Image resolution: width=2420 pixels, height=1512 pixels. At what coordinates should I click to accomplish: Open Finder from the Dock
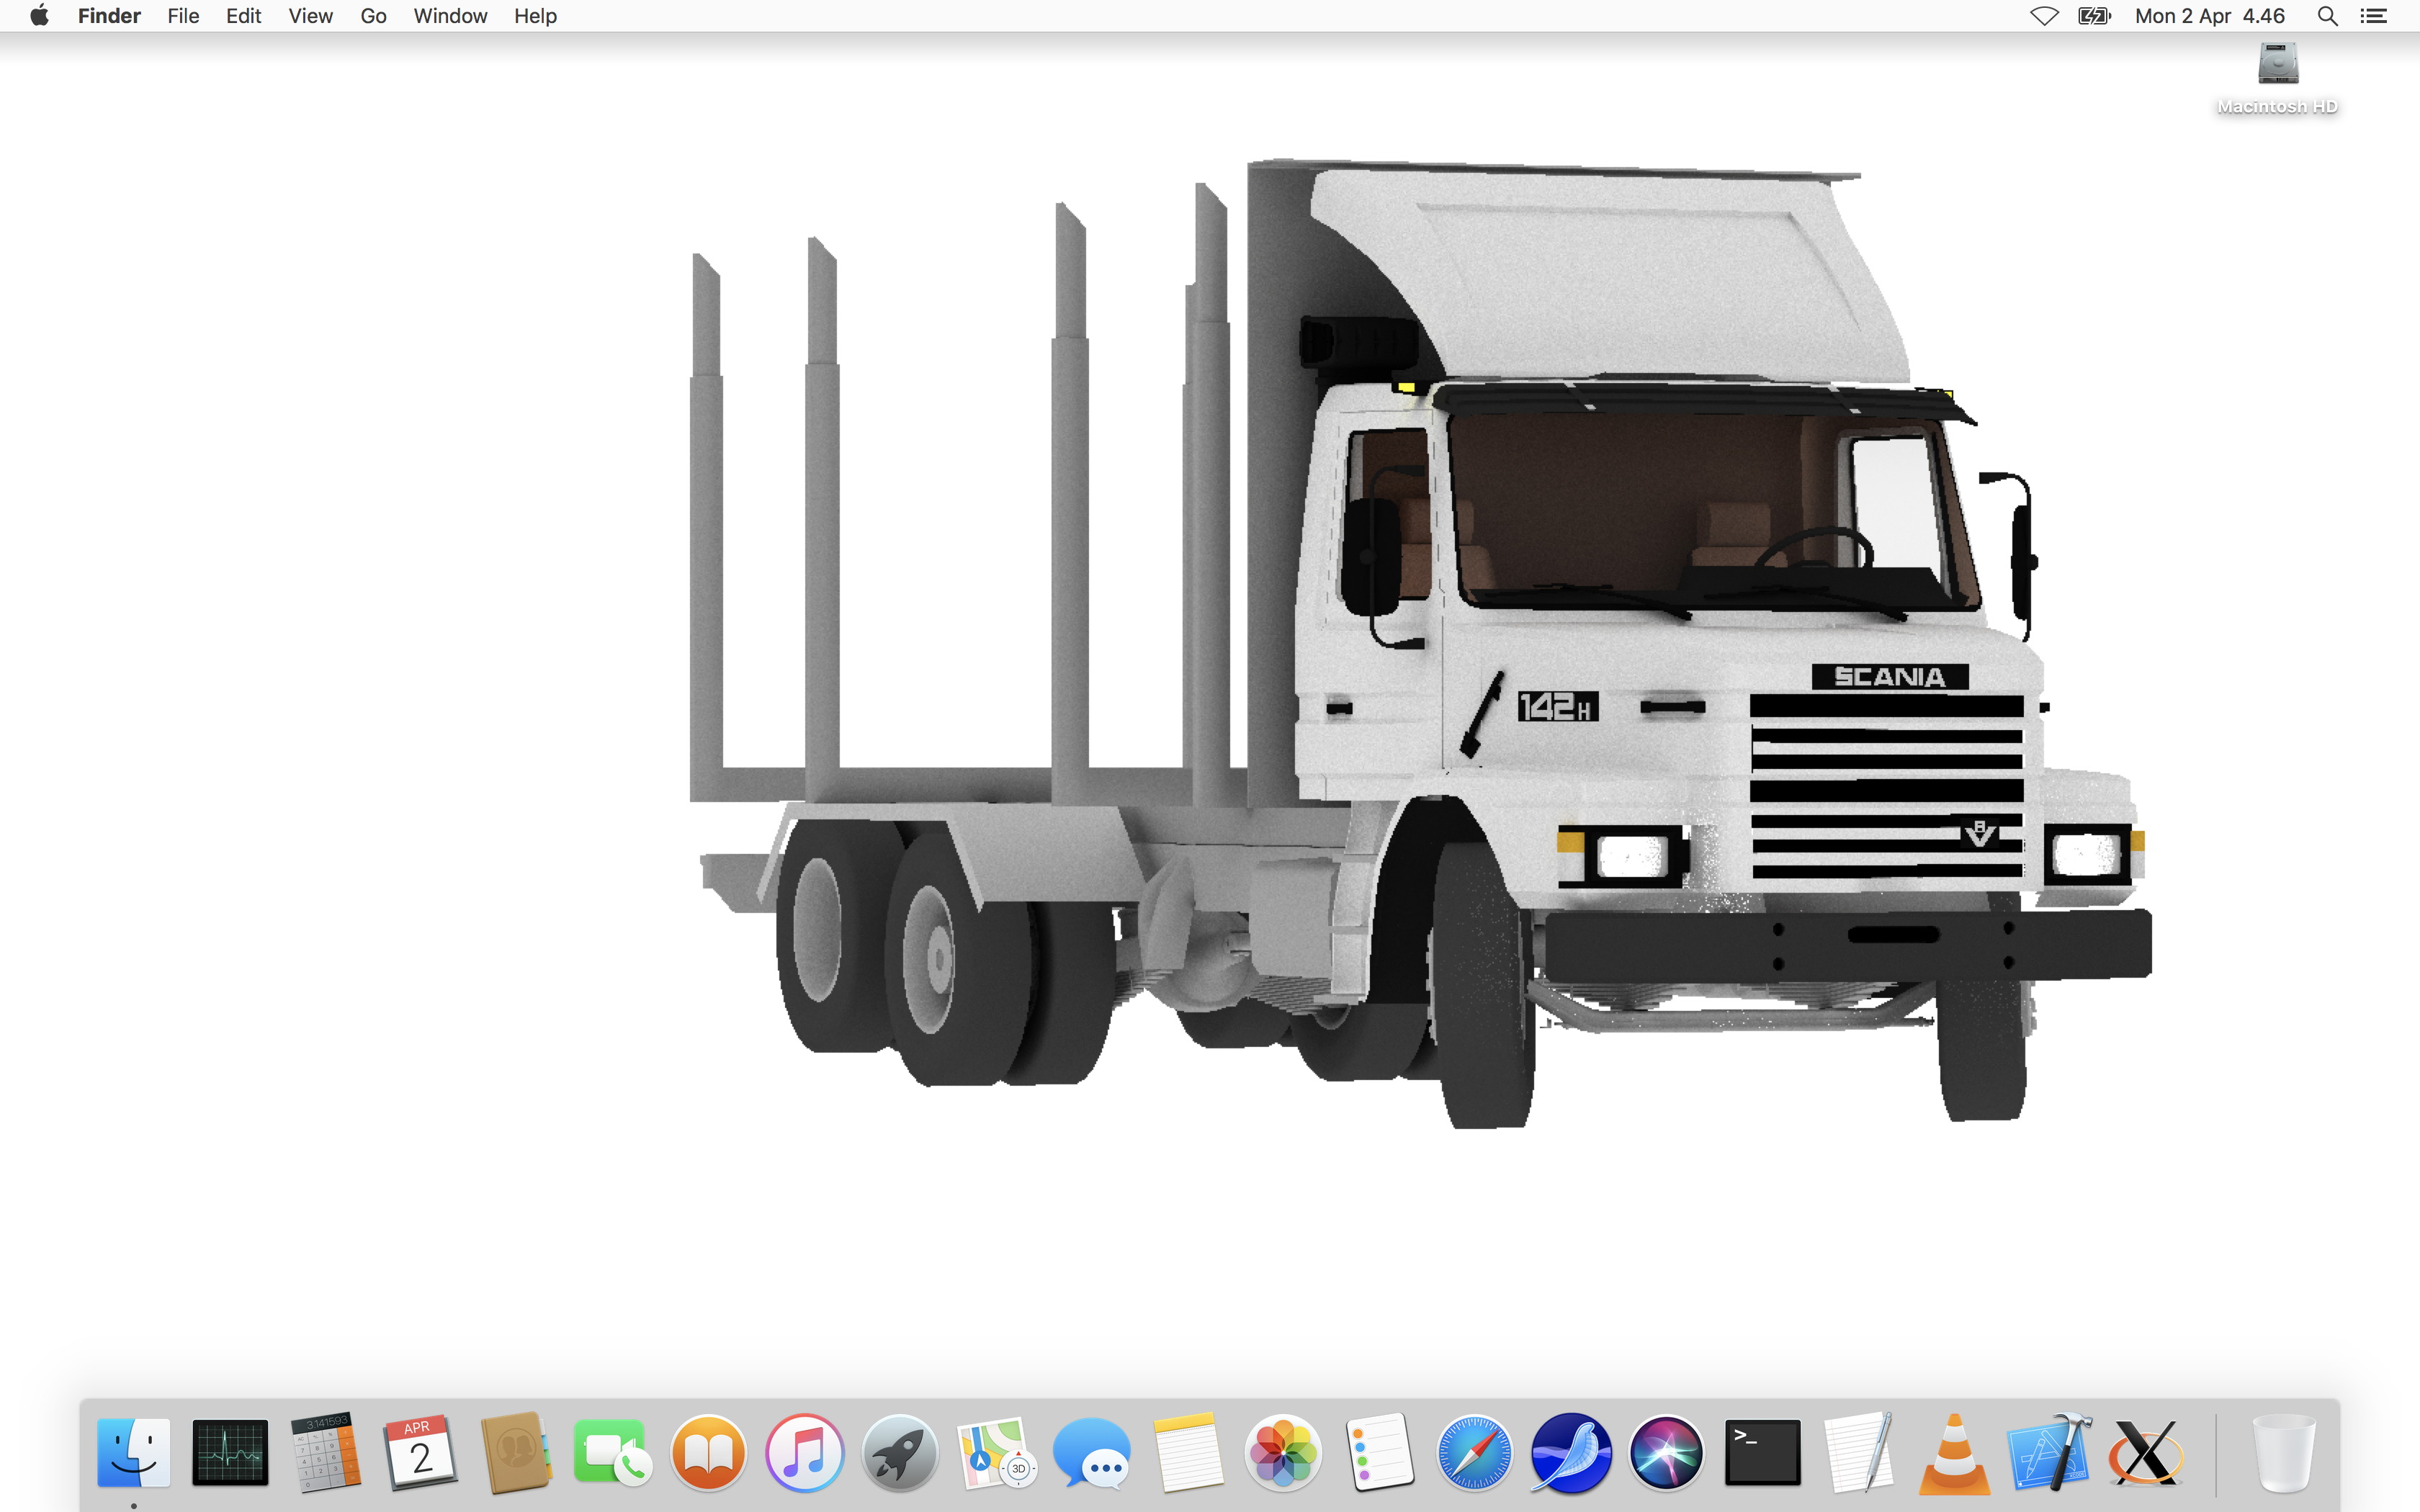[133, 1452]
